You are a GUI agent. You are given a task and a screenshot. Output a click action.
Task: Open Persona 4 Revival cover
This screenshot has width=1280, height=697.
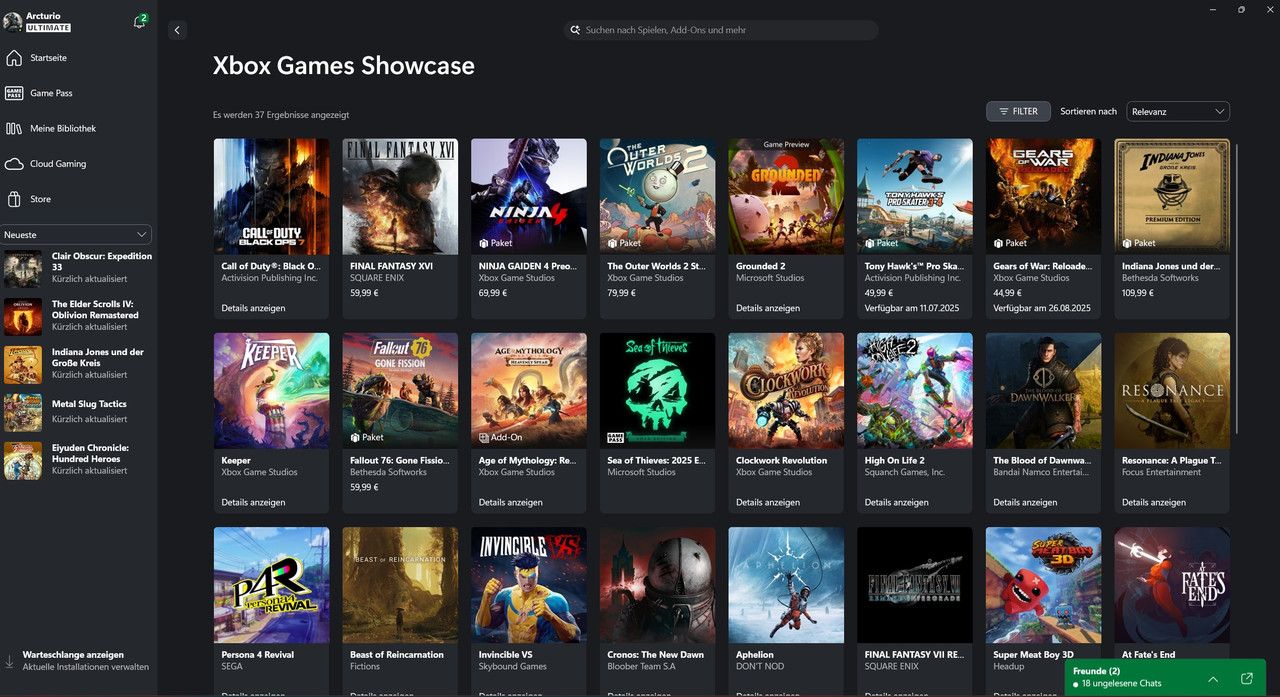coord(272,585)
